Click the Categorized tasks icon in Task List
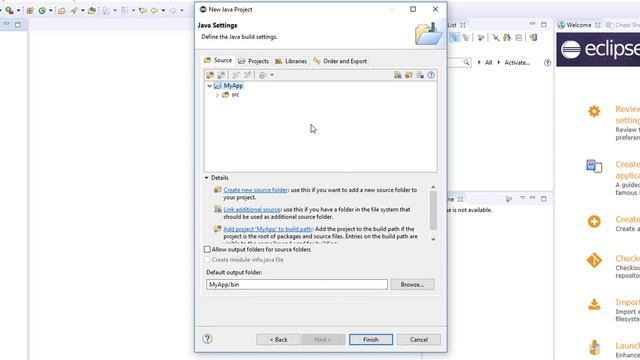This screenshot has height=360, width=640. (455, 38)
